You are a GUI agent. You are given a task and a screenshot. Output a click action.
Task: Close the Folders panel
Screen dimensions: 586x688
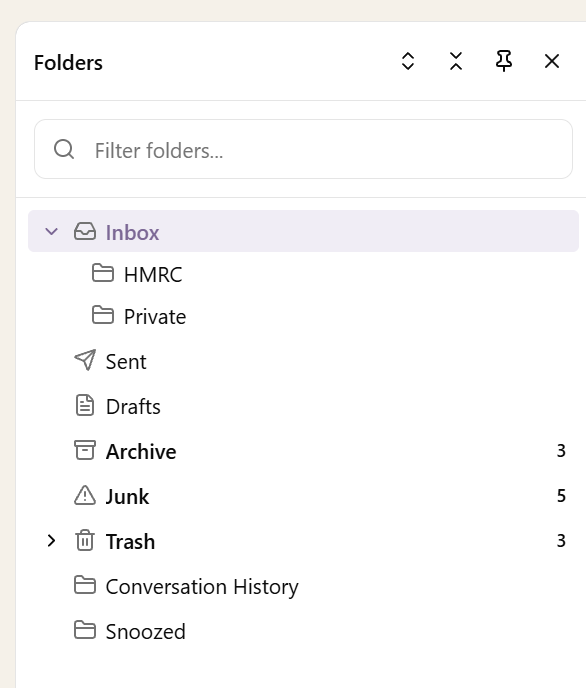(x=551, y=61)
